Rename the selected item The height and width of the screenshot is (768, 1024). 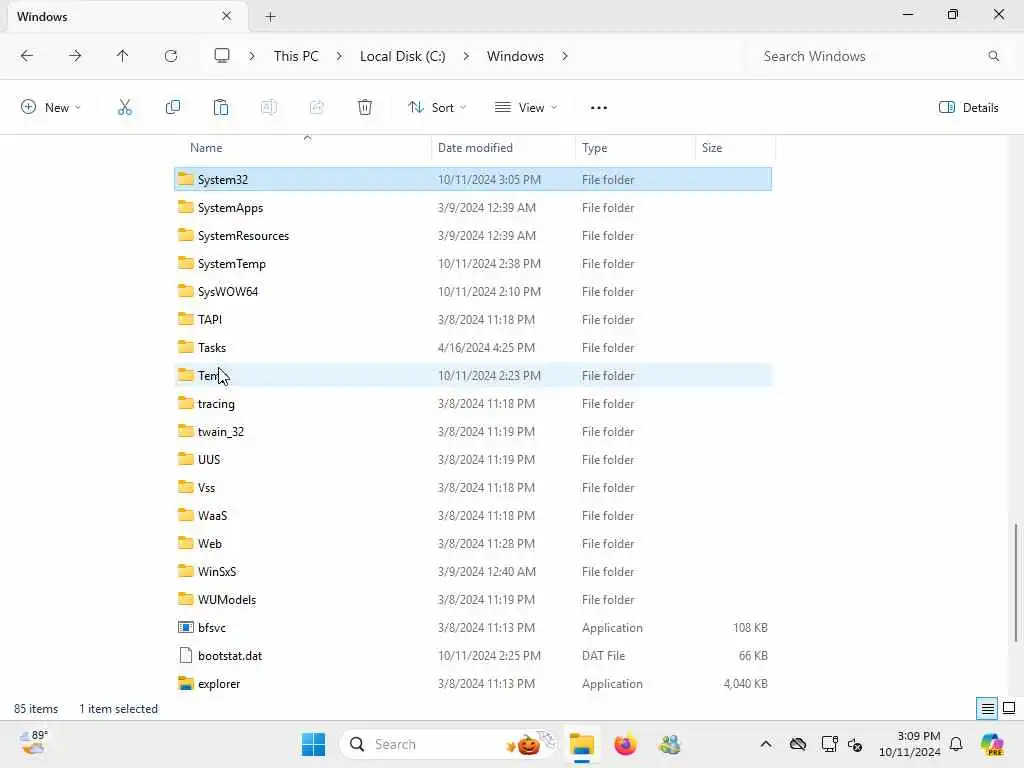click(x=269, y=107)
